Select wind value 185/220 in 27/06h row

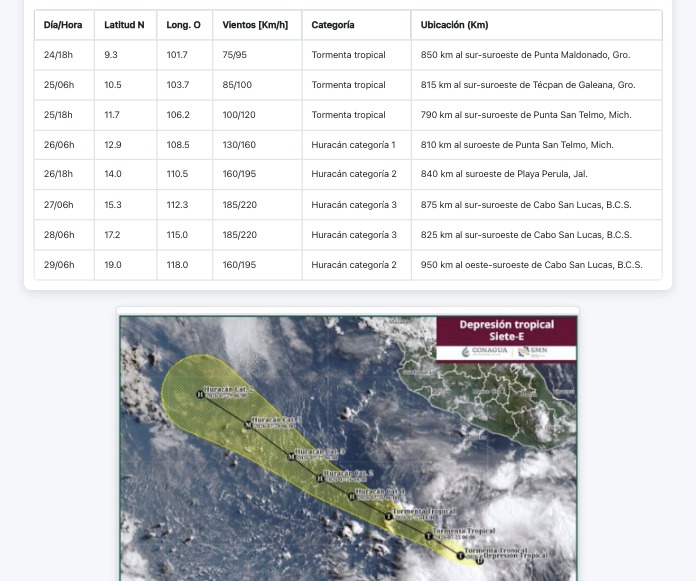pos(240,205)
